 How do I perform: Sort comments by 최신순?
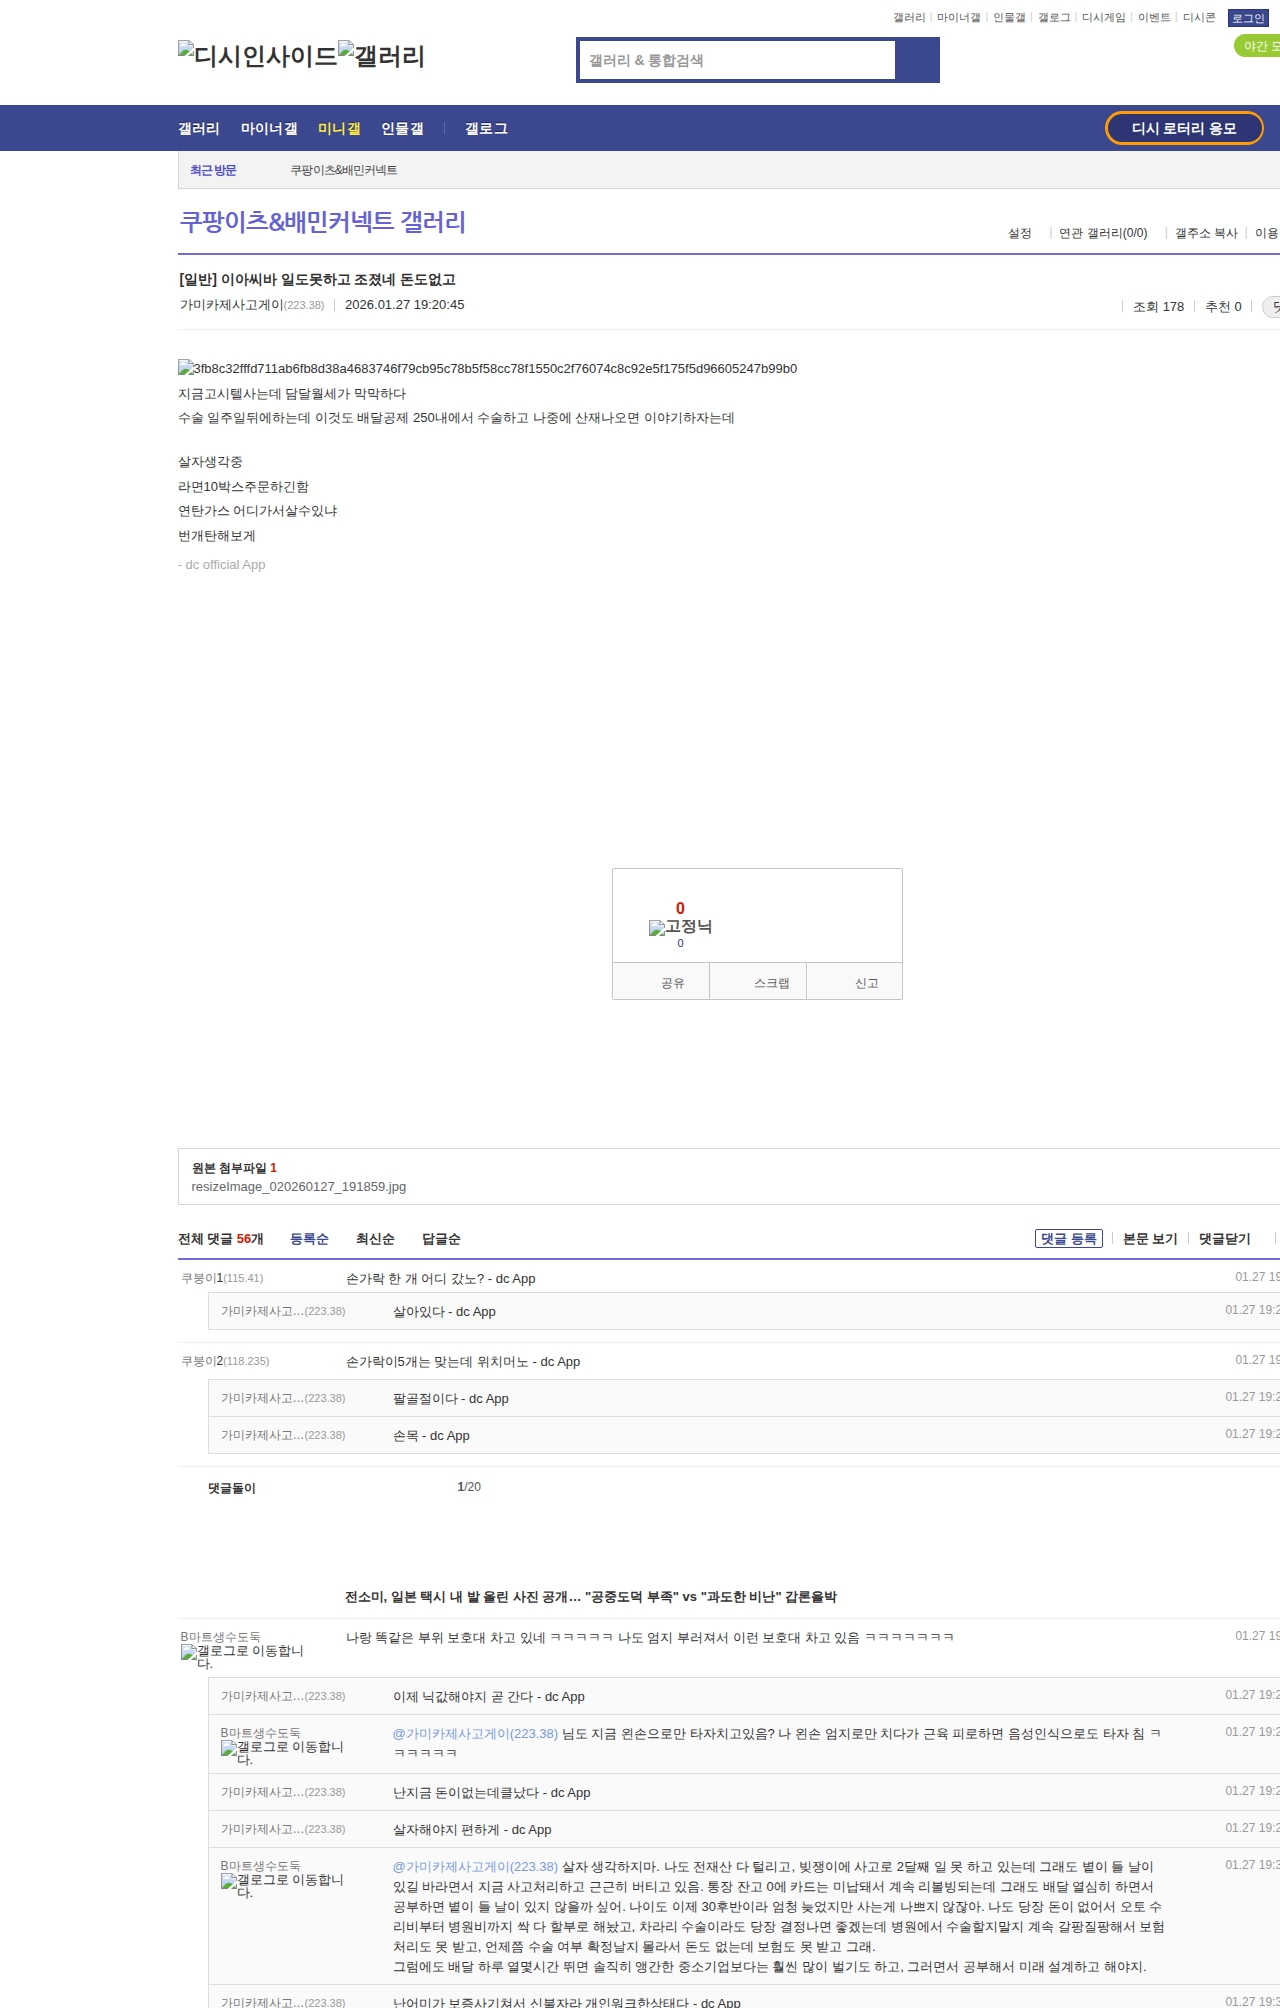pyautogui.click(x=375, y=1239)
